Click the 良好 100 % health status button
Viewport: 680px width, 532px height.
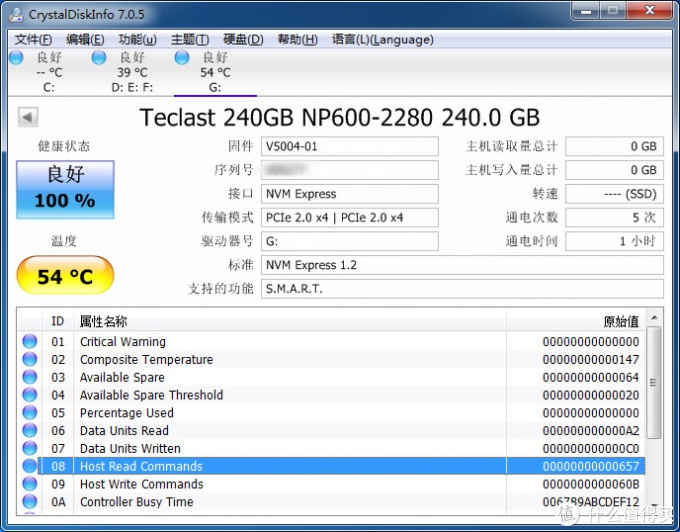click(65, 189)
